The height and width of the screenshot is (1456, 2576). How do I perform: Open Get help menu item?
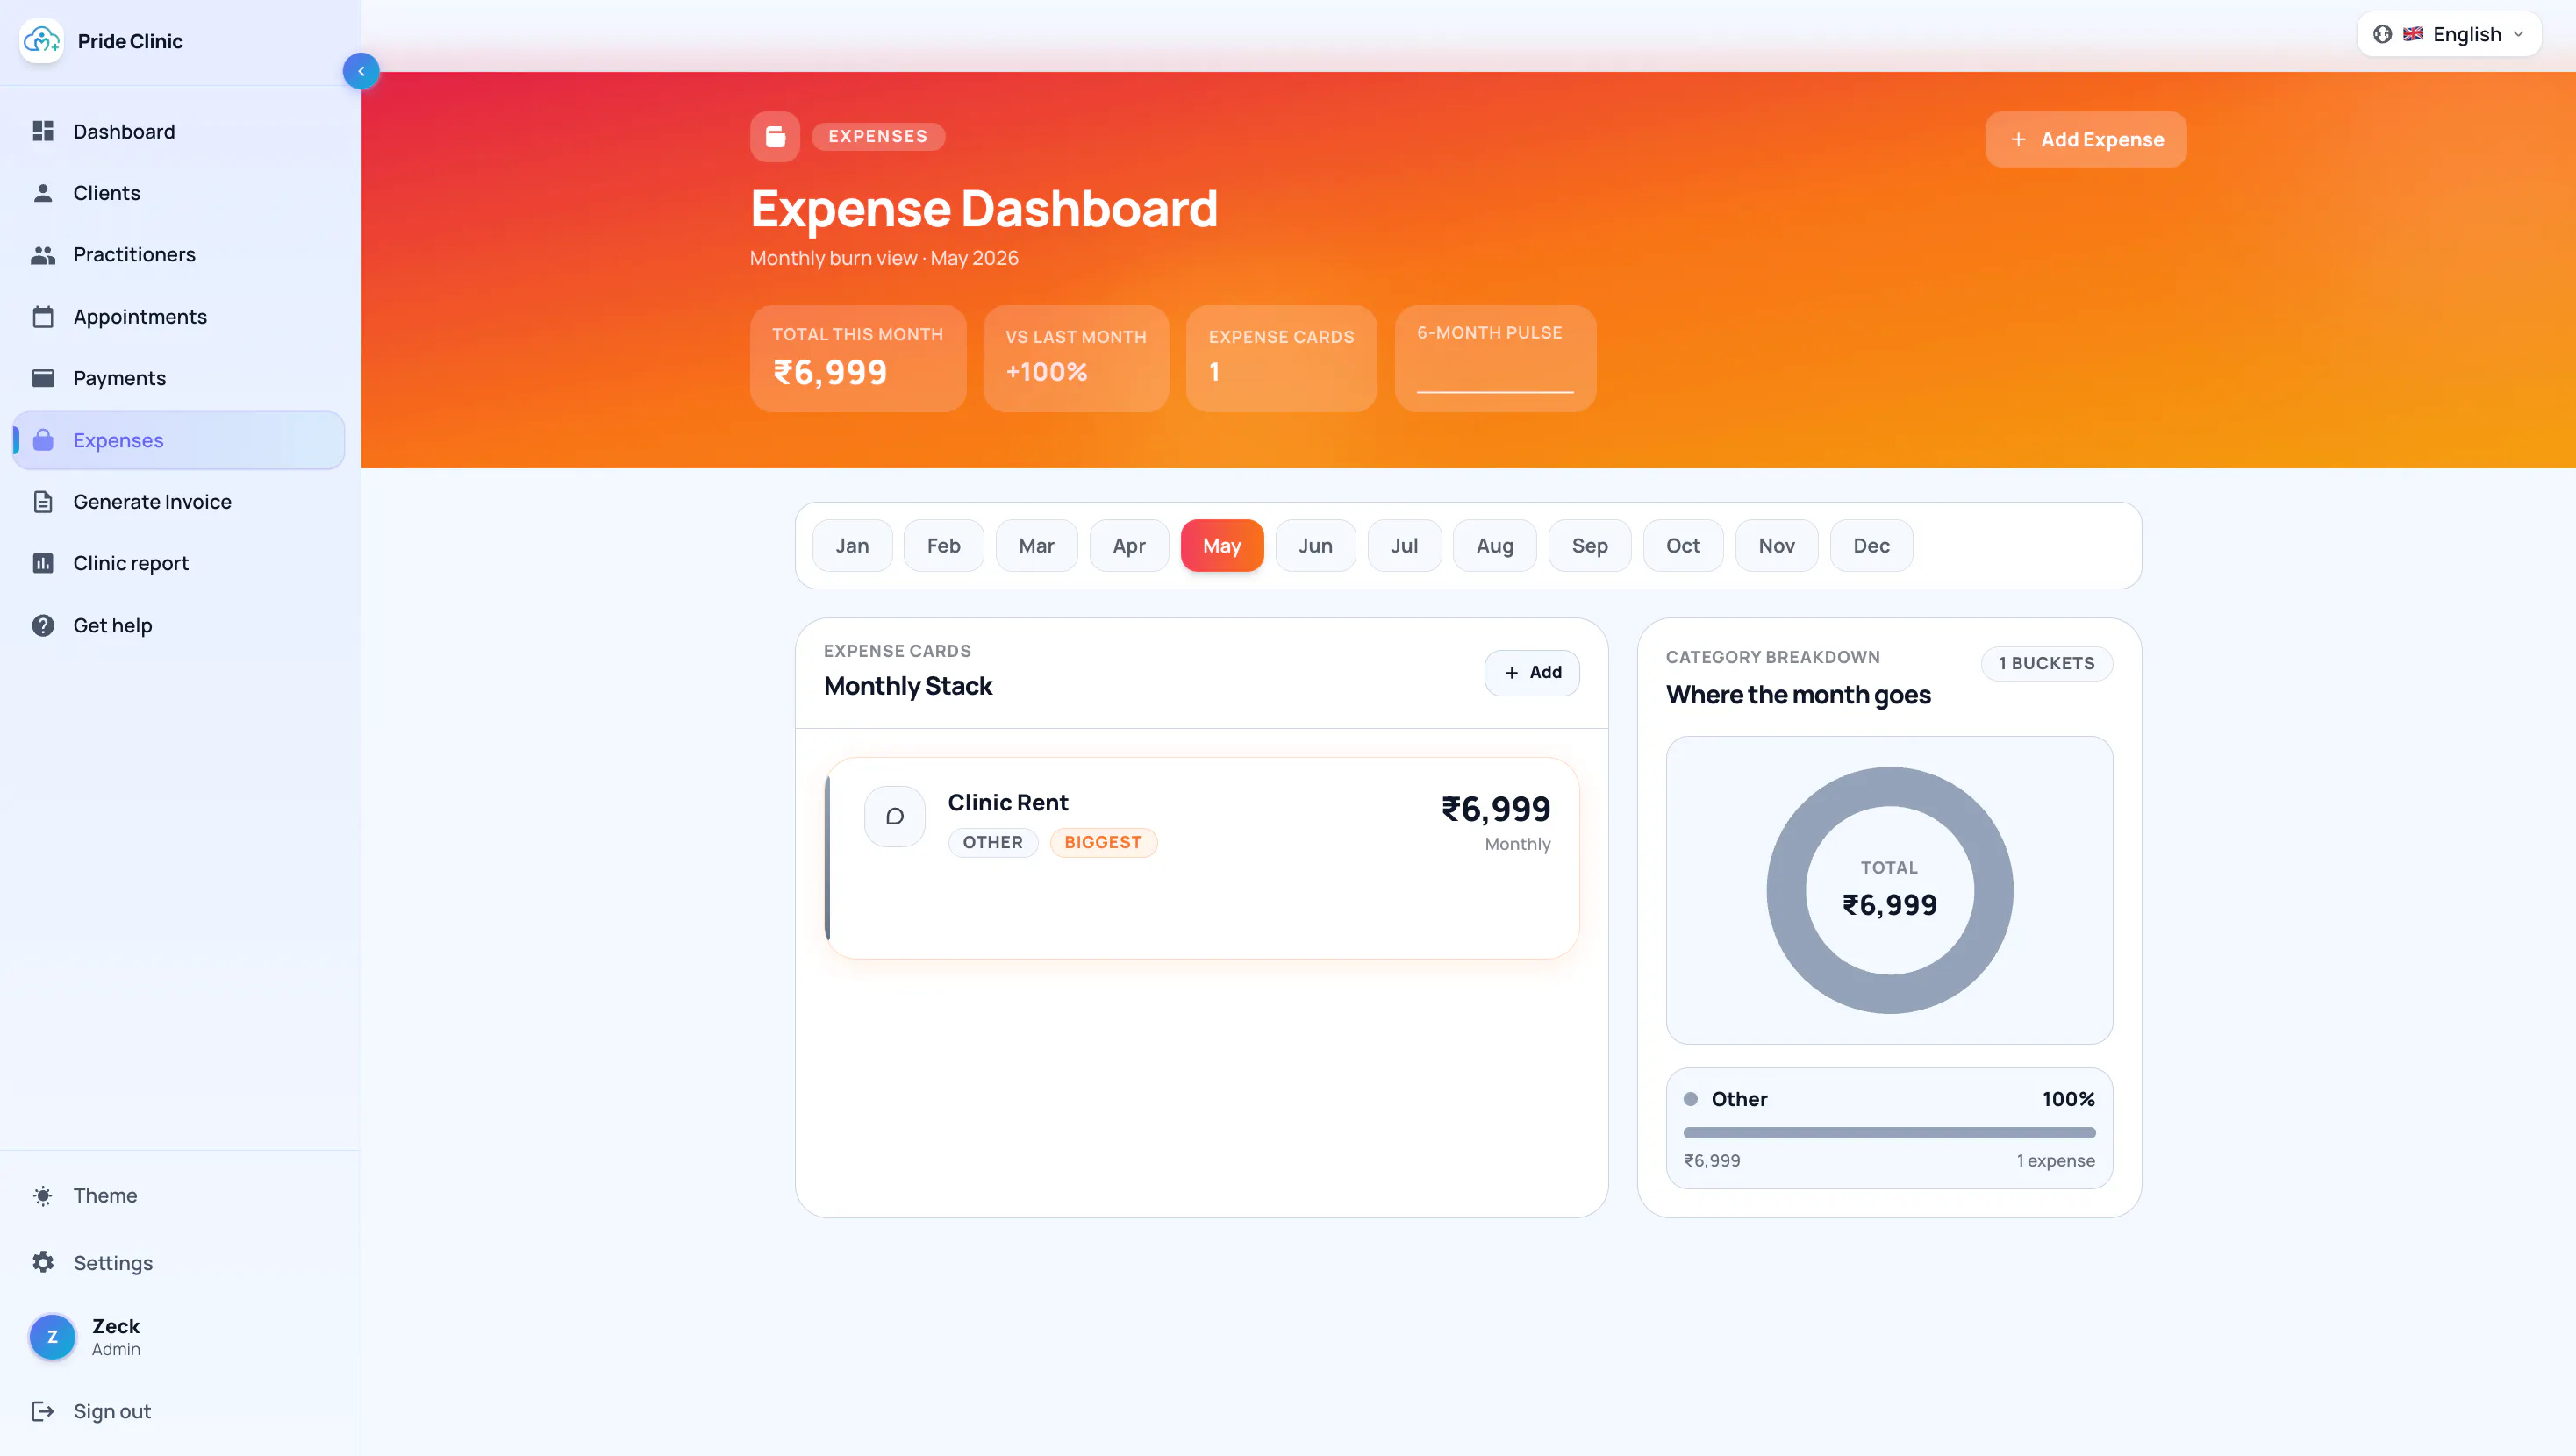[180, 625]
